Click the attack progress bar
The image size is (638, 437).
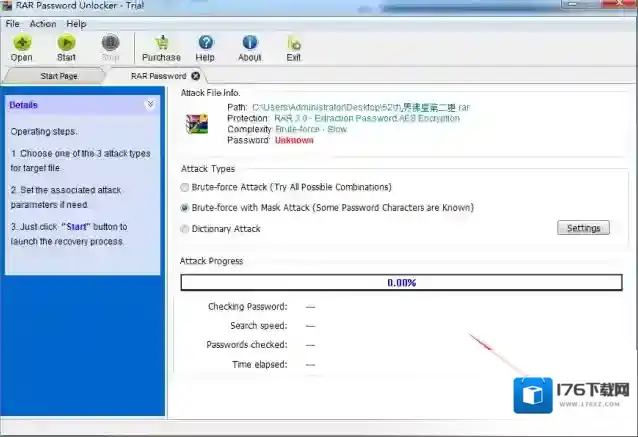tap(400, 282)
